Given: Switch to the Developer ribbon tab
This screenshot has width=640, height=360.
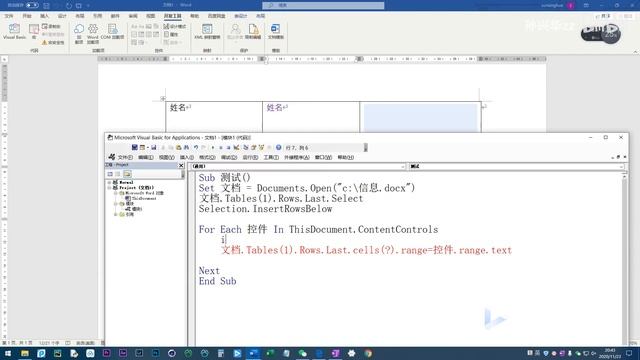Looking at the screenshot, I should [172, 16].
